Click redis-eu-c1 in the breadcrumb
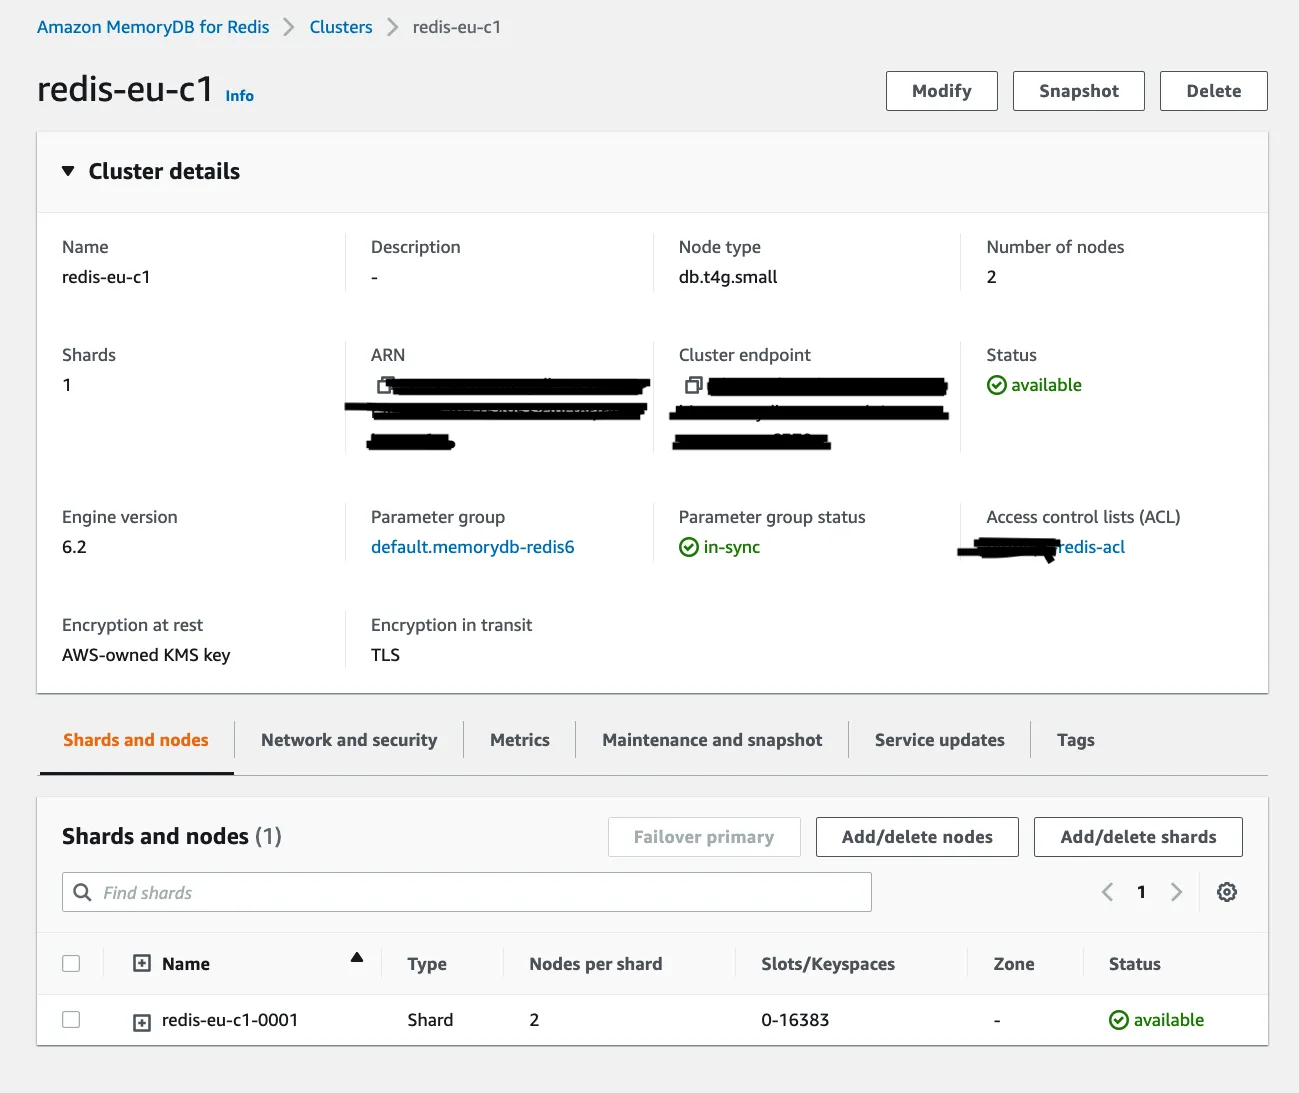This screenshot has width=1299, height=1093. [x=457, y=27]
